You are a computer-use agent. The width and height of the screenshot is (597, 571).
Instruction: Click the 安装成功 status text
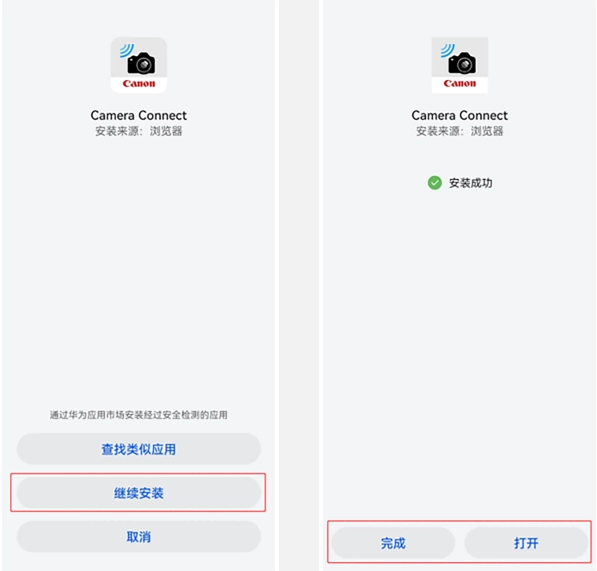[471, 183]
